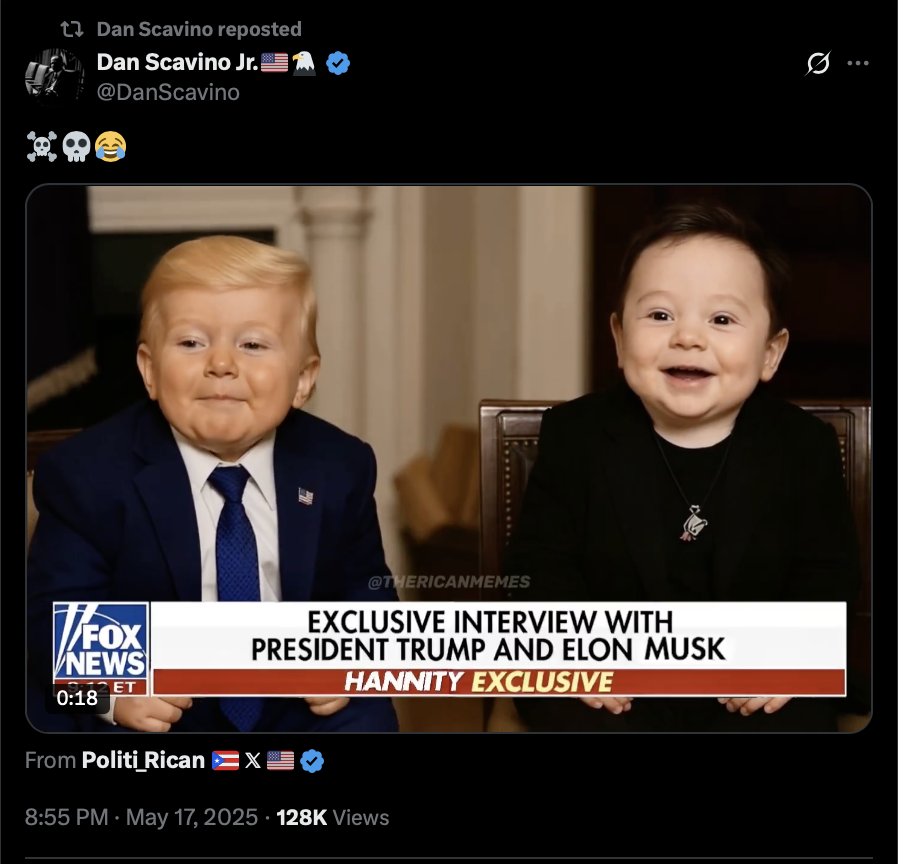
Task: Click the @DanScavino handle
Action: tap(168, 92)
